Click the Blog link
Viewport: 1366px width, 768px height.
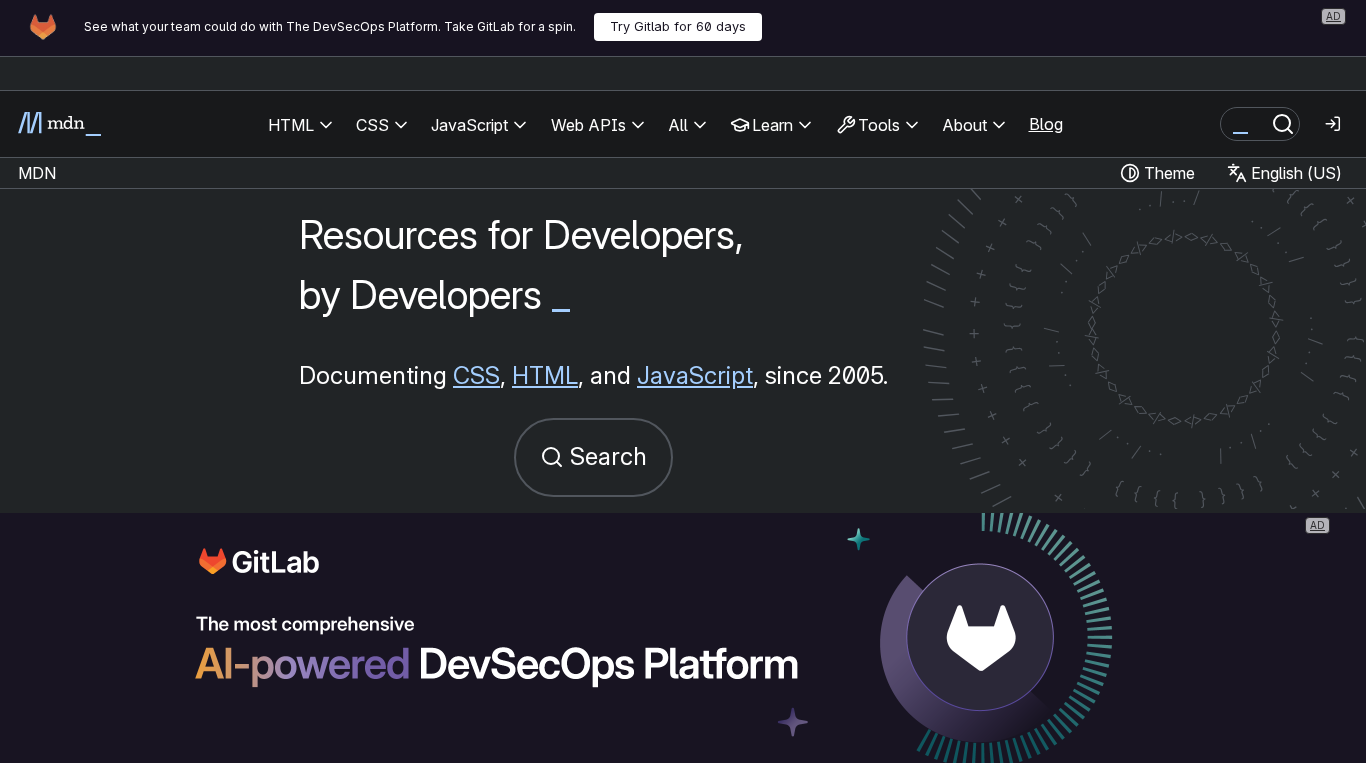pos(1046,124)
